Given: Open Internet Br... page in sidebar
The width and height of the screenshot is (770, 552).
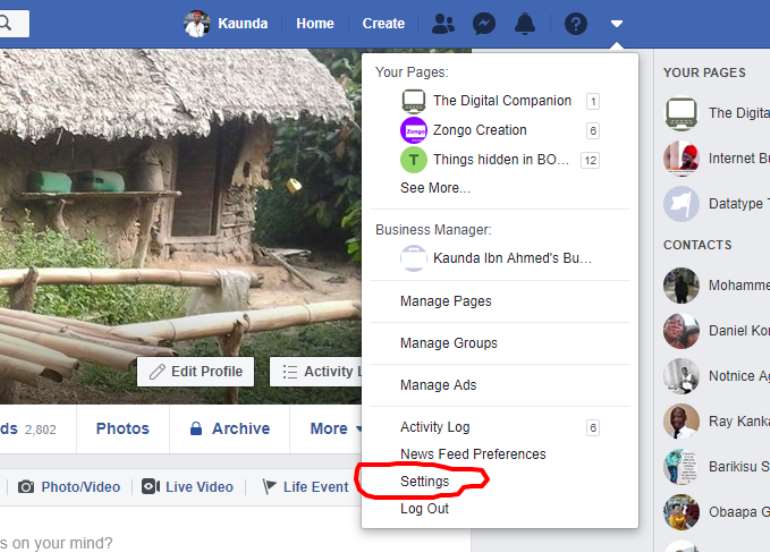Looking at the screenshot, I should 716,158.
